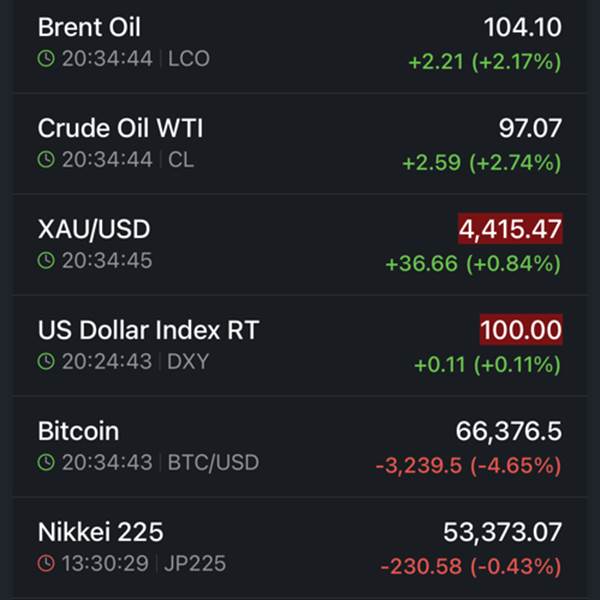Click the Brent Oil price 104.10
Viewport: 600px width, 600px height.
tap(522, 28)
